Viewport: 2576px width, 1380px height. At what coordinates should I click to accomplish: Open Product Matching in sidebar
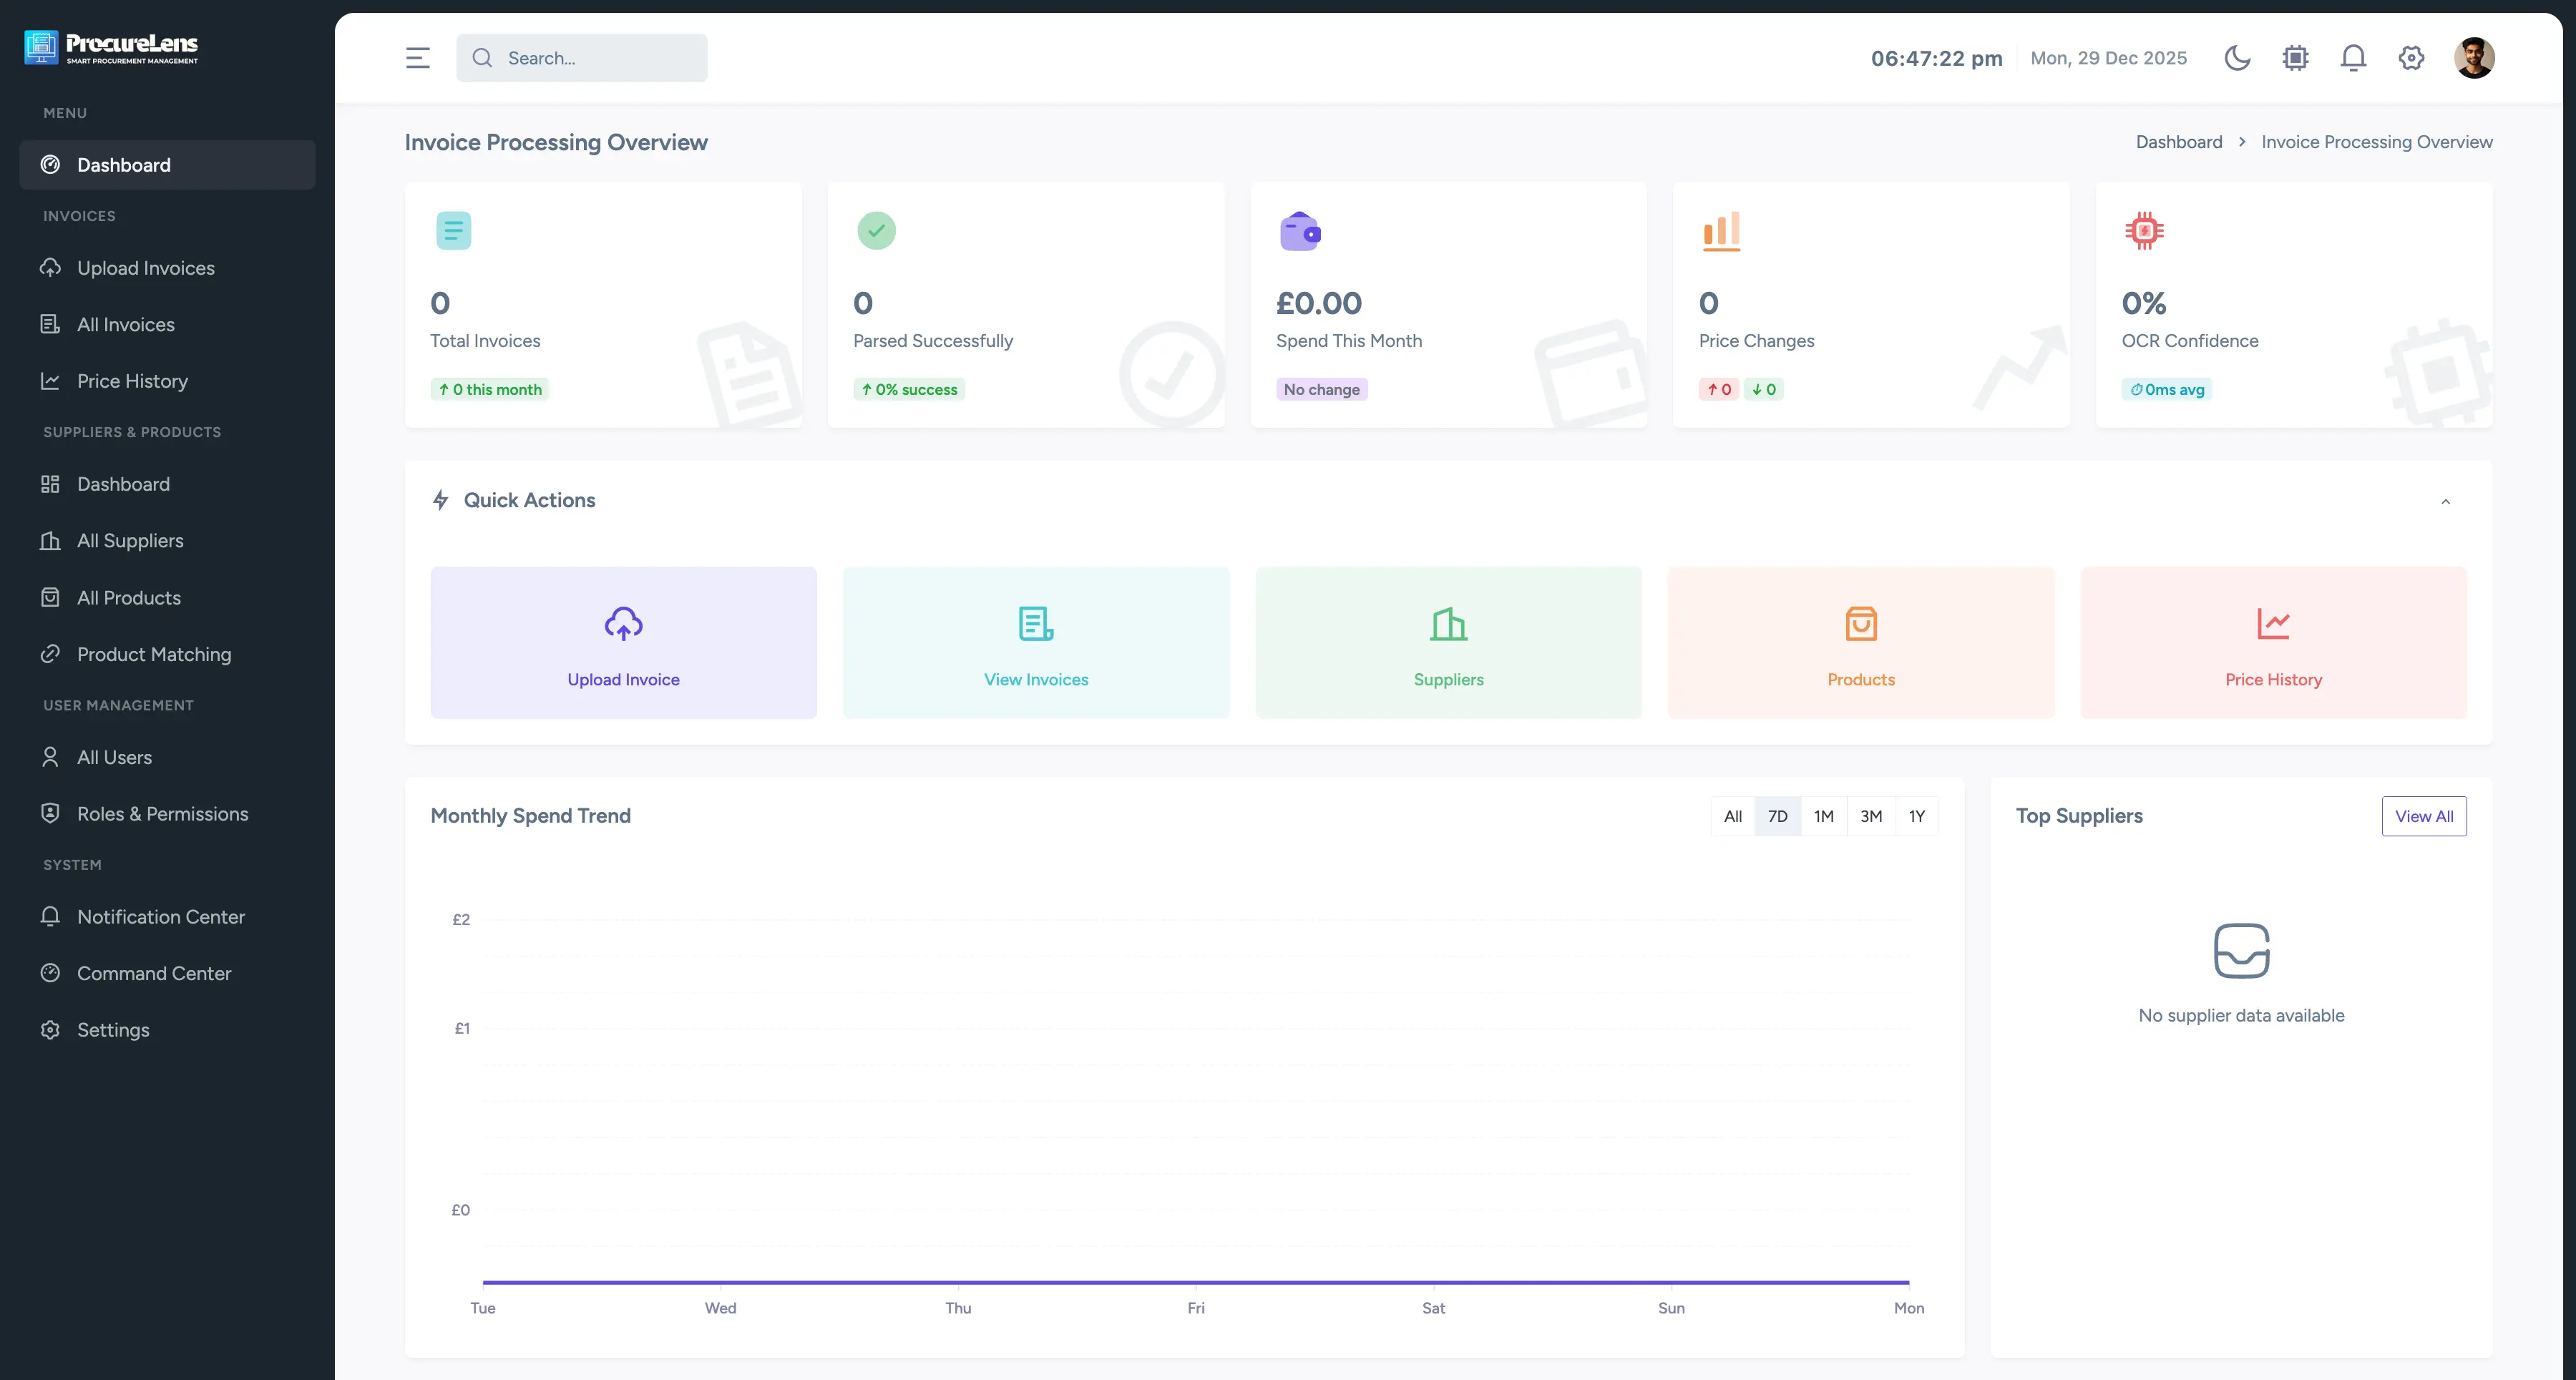(x=167, y=654)
